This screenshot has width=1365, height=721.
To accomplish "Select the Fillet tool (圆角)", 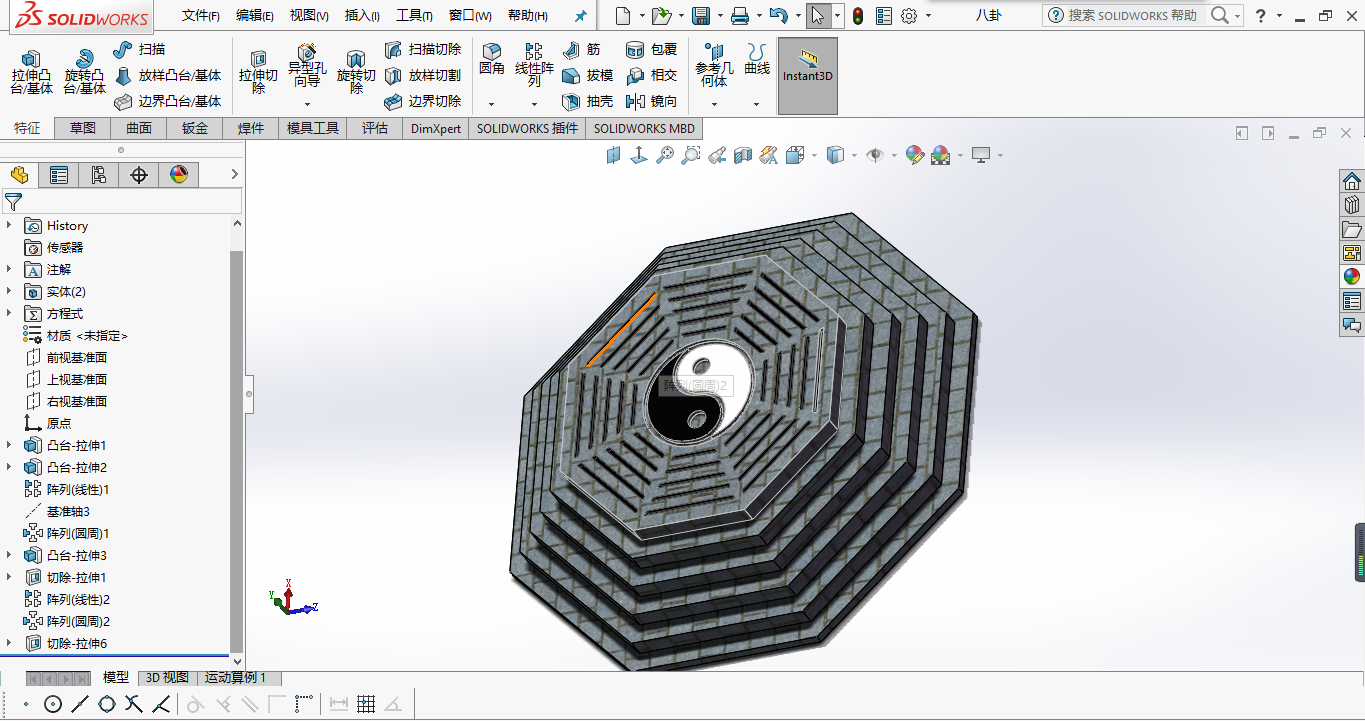I will coord(492,60).
